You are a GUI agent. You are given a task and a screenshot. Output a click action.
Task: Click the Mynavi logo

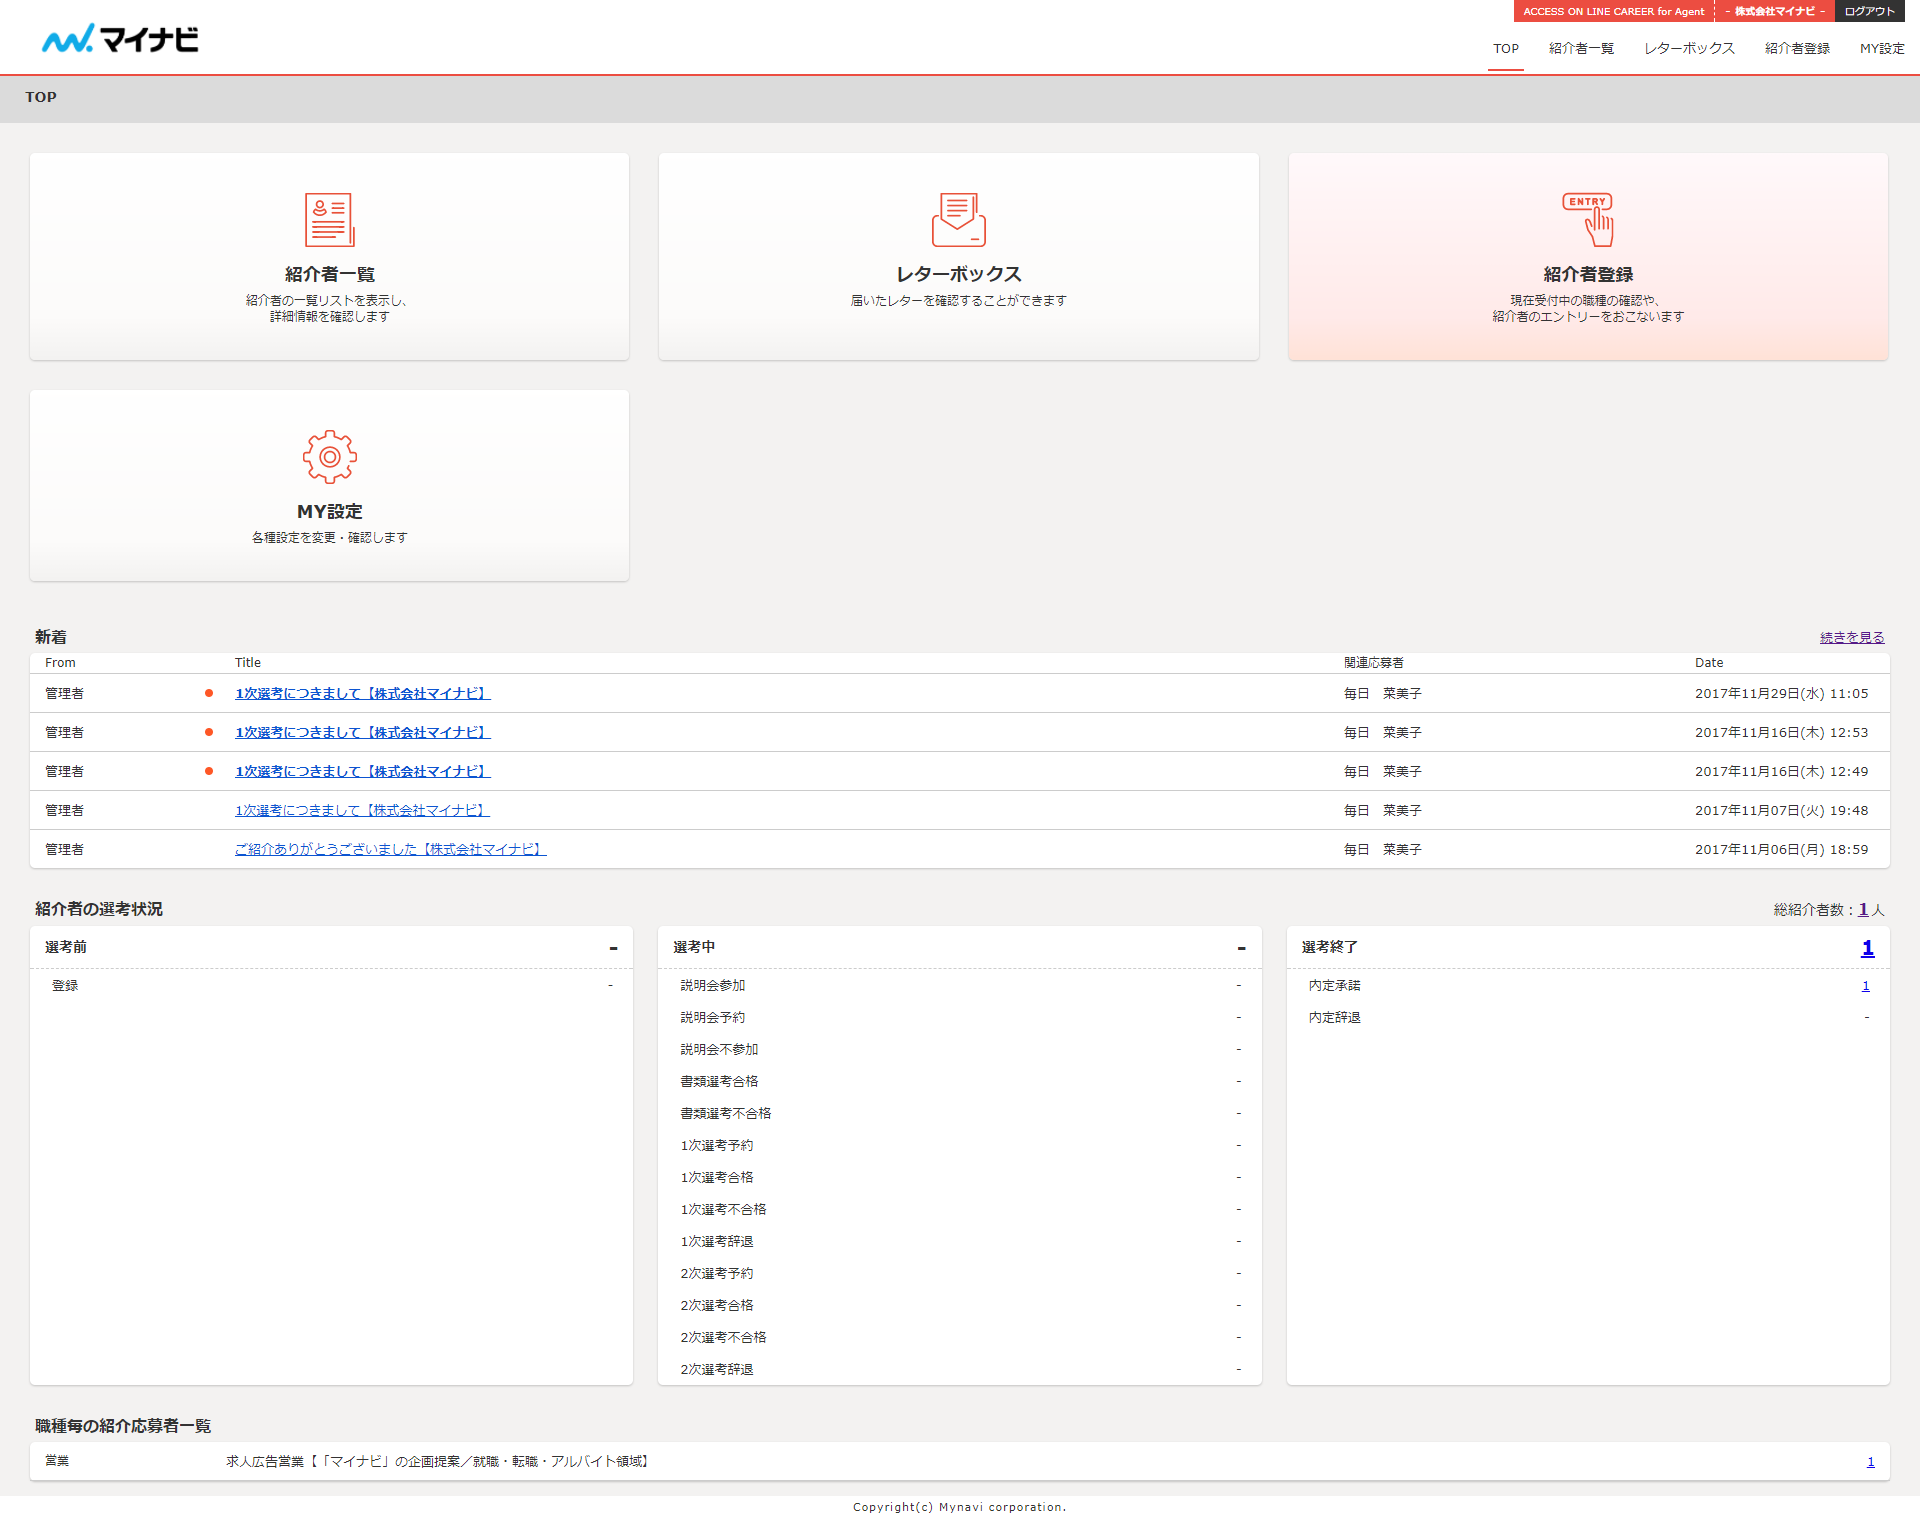click(x=120, y=39)
